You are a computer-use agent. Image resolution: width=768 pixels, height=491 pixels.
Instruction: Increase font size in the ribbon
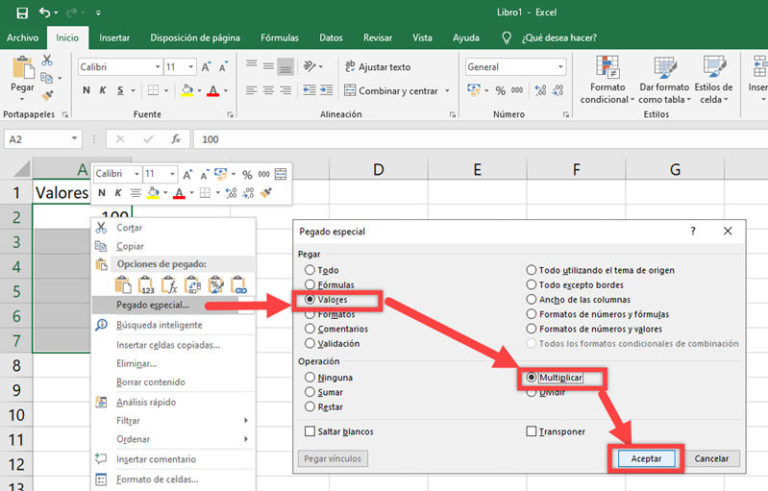point(206,67)
